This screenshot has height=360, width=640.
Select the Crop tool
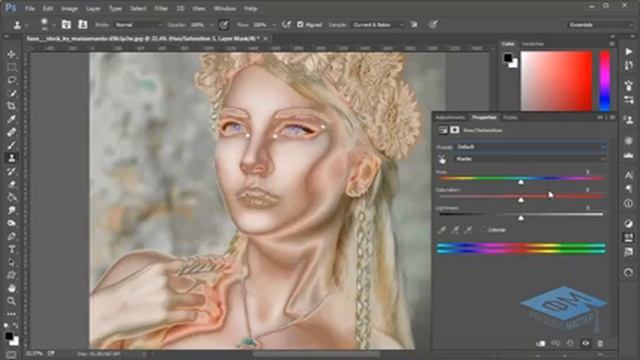coord(11,106)
